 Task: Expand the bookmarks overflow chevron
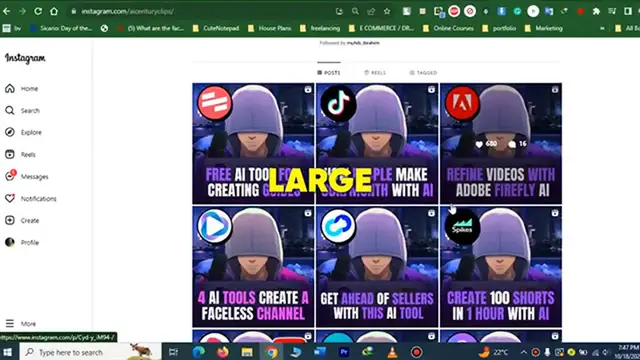(602, 28)
